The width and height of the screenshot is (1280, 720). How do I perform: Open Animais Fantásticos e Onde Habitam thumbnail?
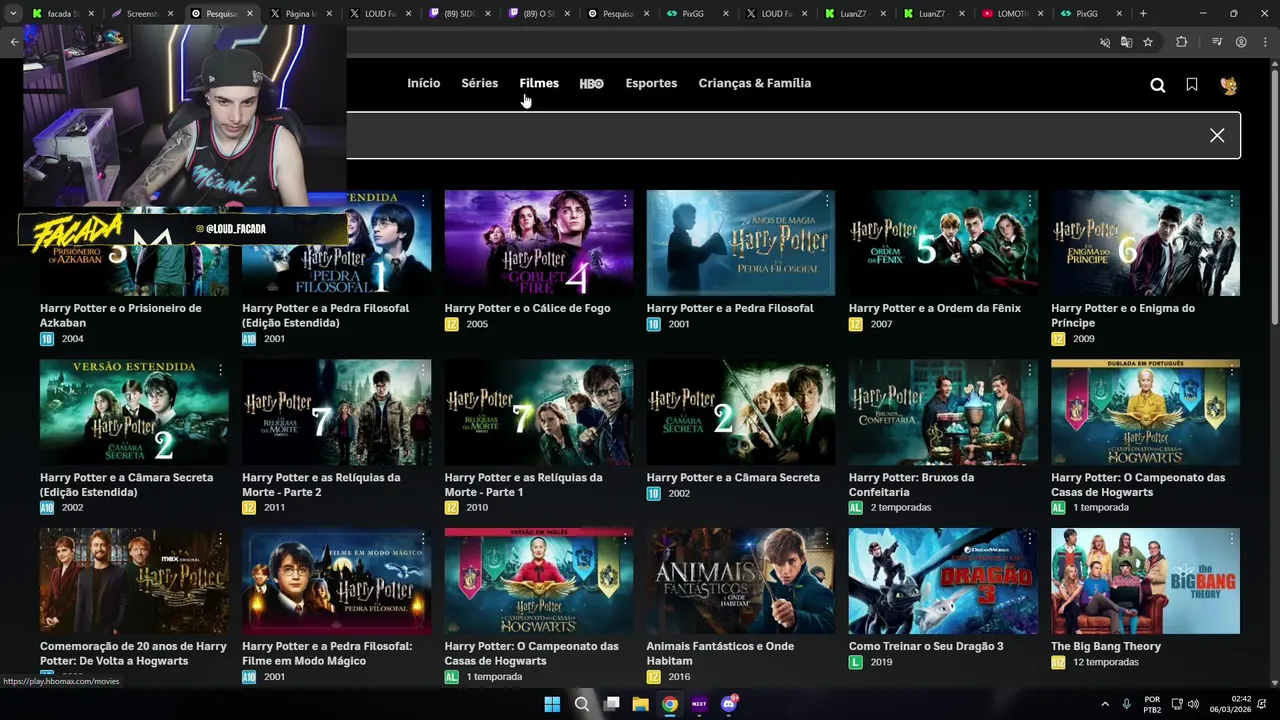[x=740, y=581]
